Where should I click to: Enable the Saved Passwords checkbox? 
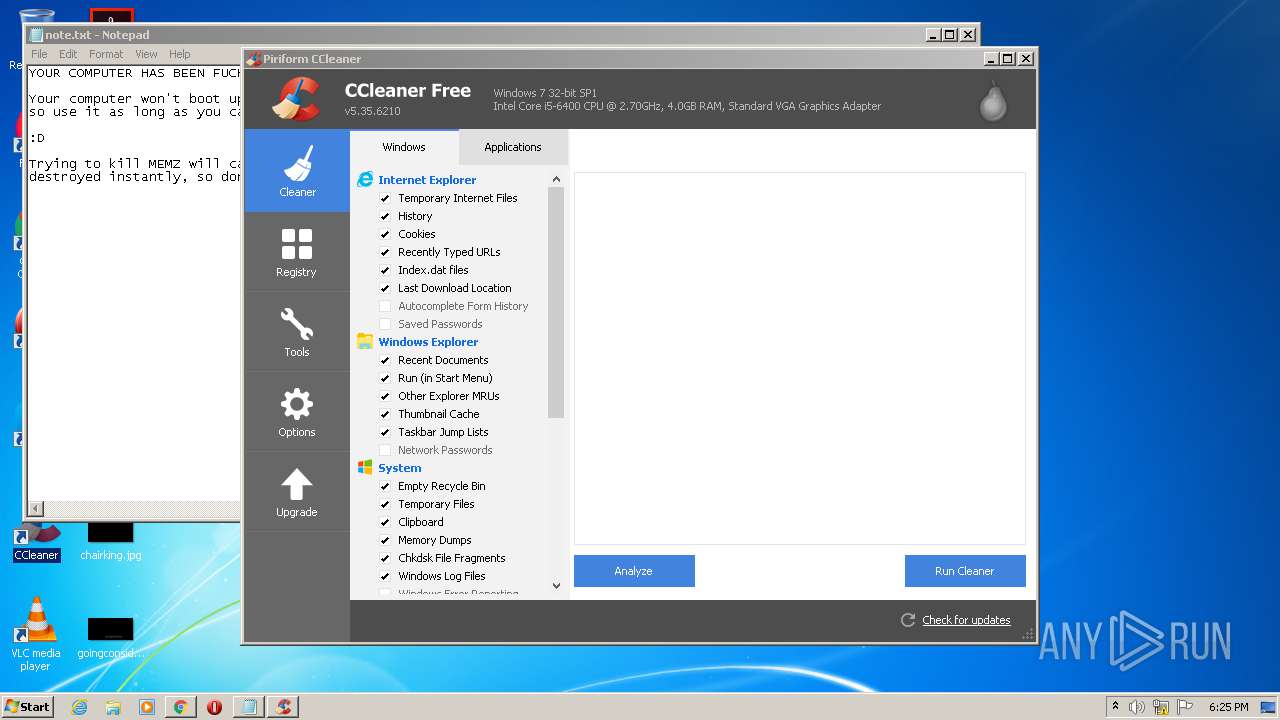click(x=385, y=324)
